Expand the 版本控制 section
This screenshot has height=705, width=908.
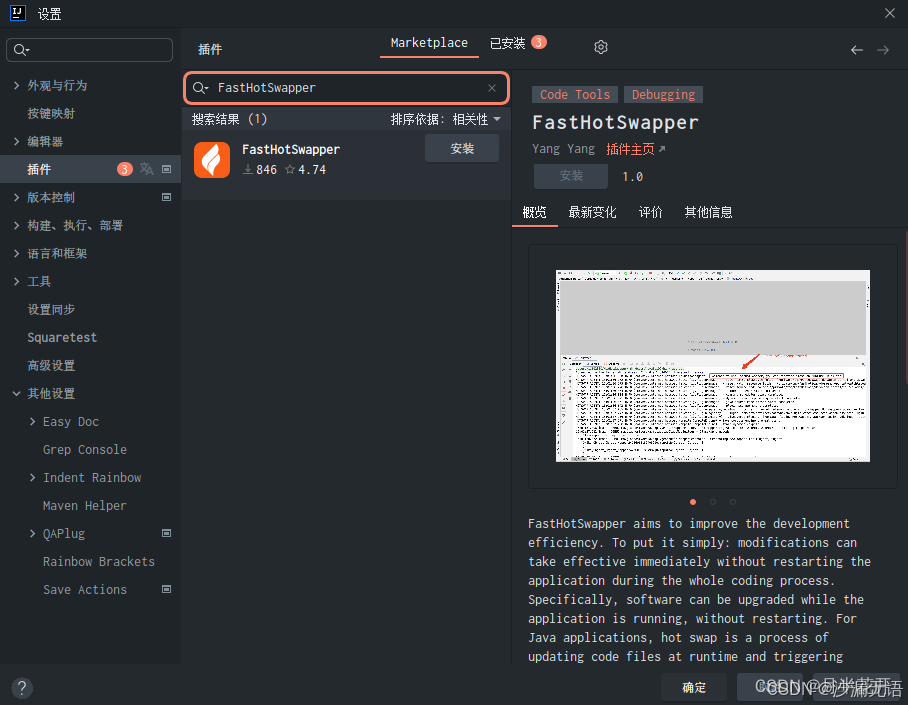[16, 198]
